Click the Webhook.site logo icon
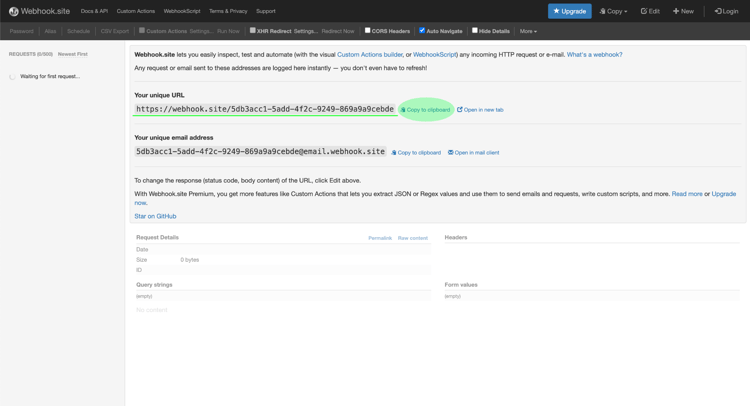 14,11
